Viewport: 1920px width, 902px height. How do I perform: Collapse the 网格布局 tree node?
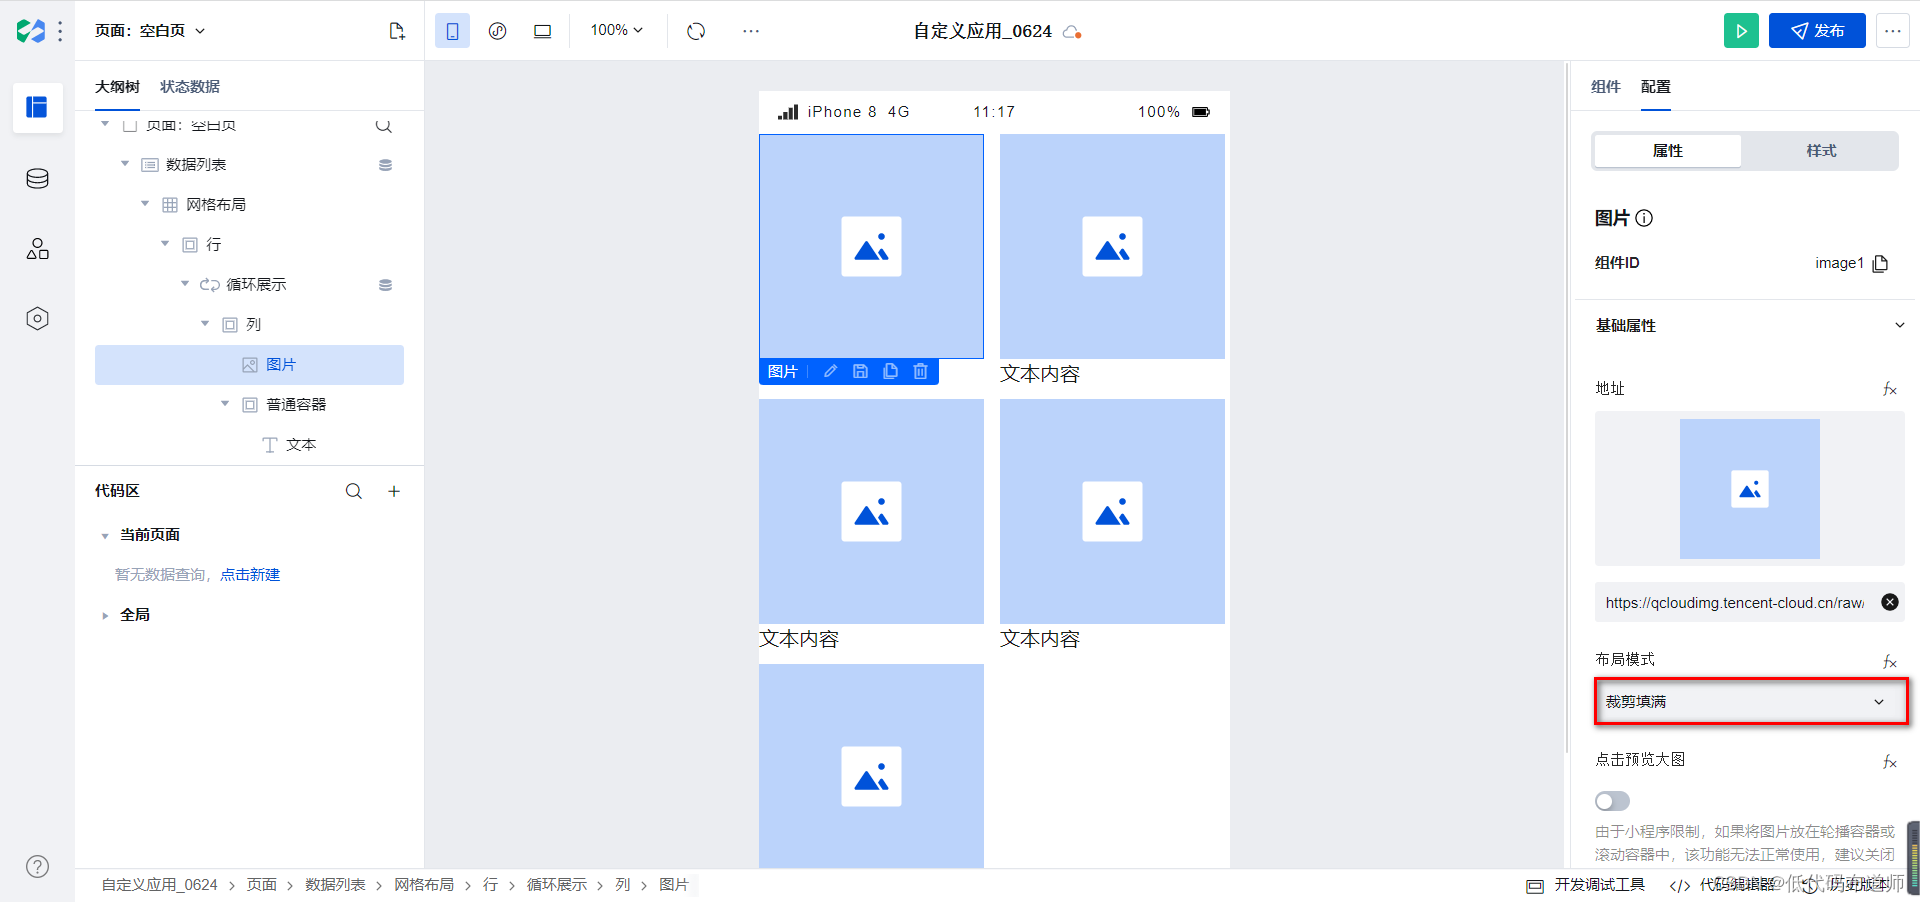pyautogui.click(x=145, y=204)
